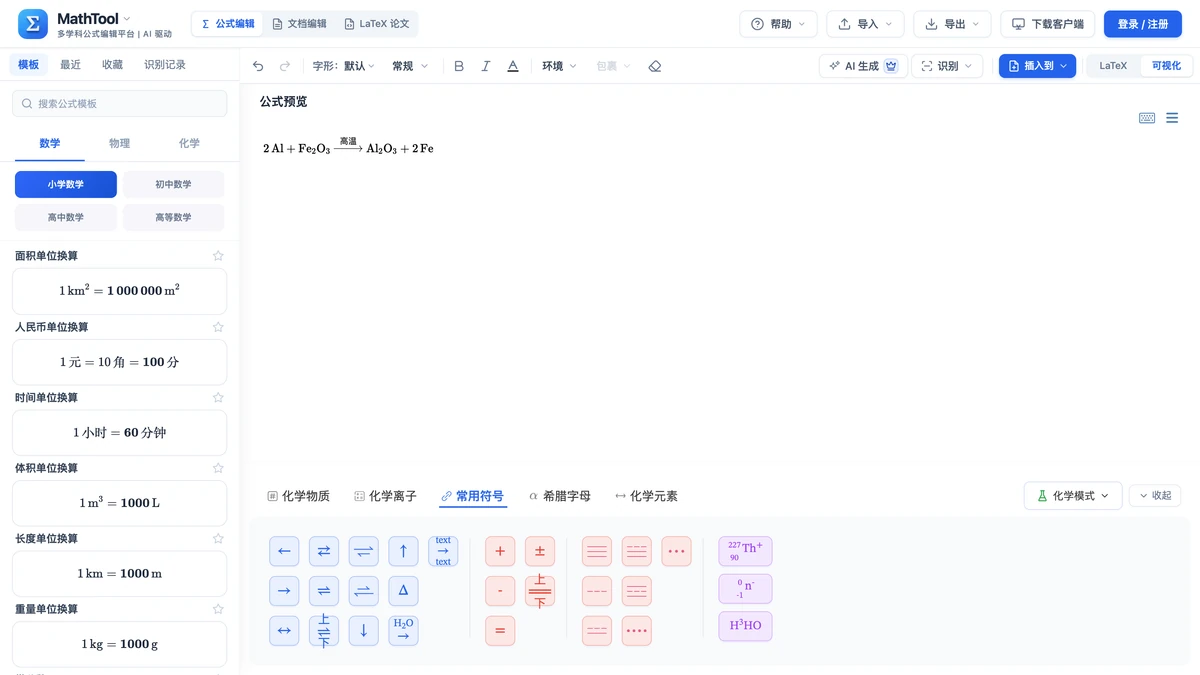Switch to 可视化 view mode
The width and height of the screenshot is (1200, 675).
[x=1166, y=66]
